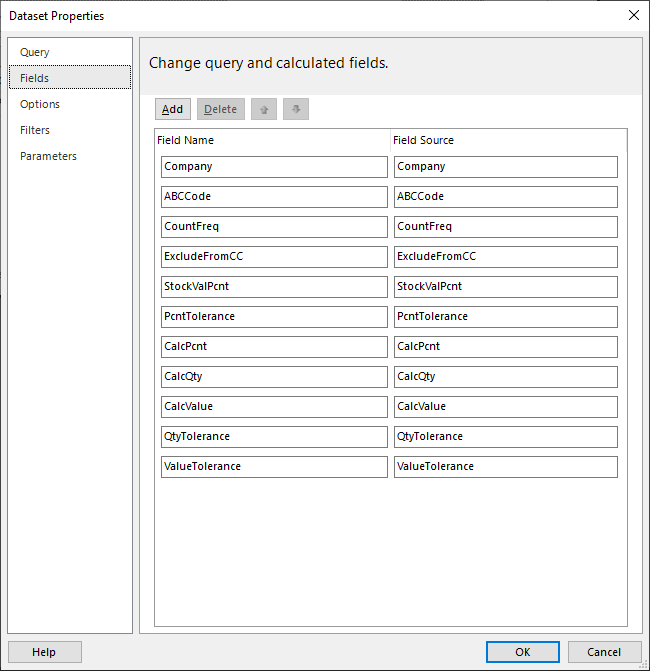Focus the StockValPcnt field source box

pos(505,287)
